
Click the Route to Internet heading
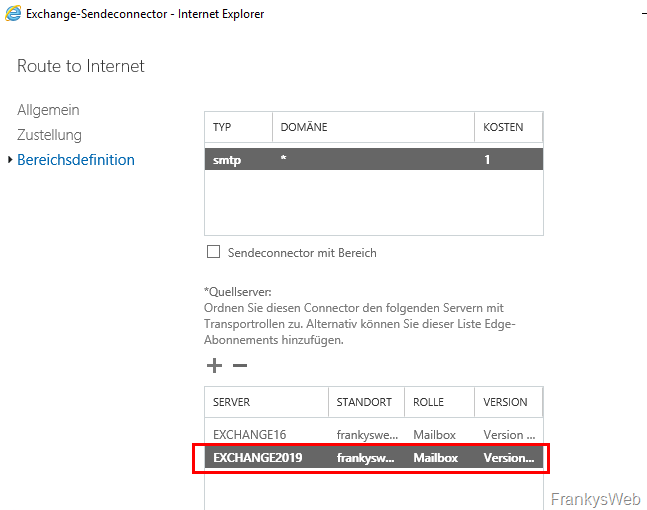coord(81,66)
